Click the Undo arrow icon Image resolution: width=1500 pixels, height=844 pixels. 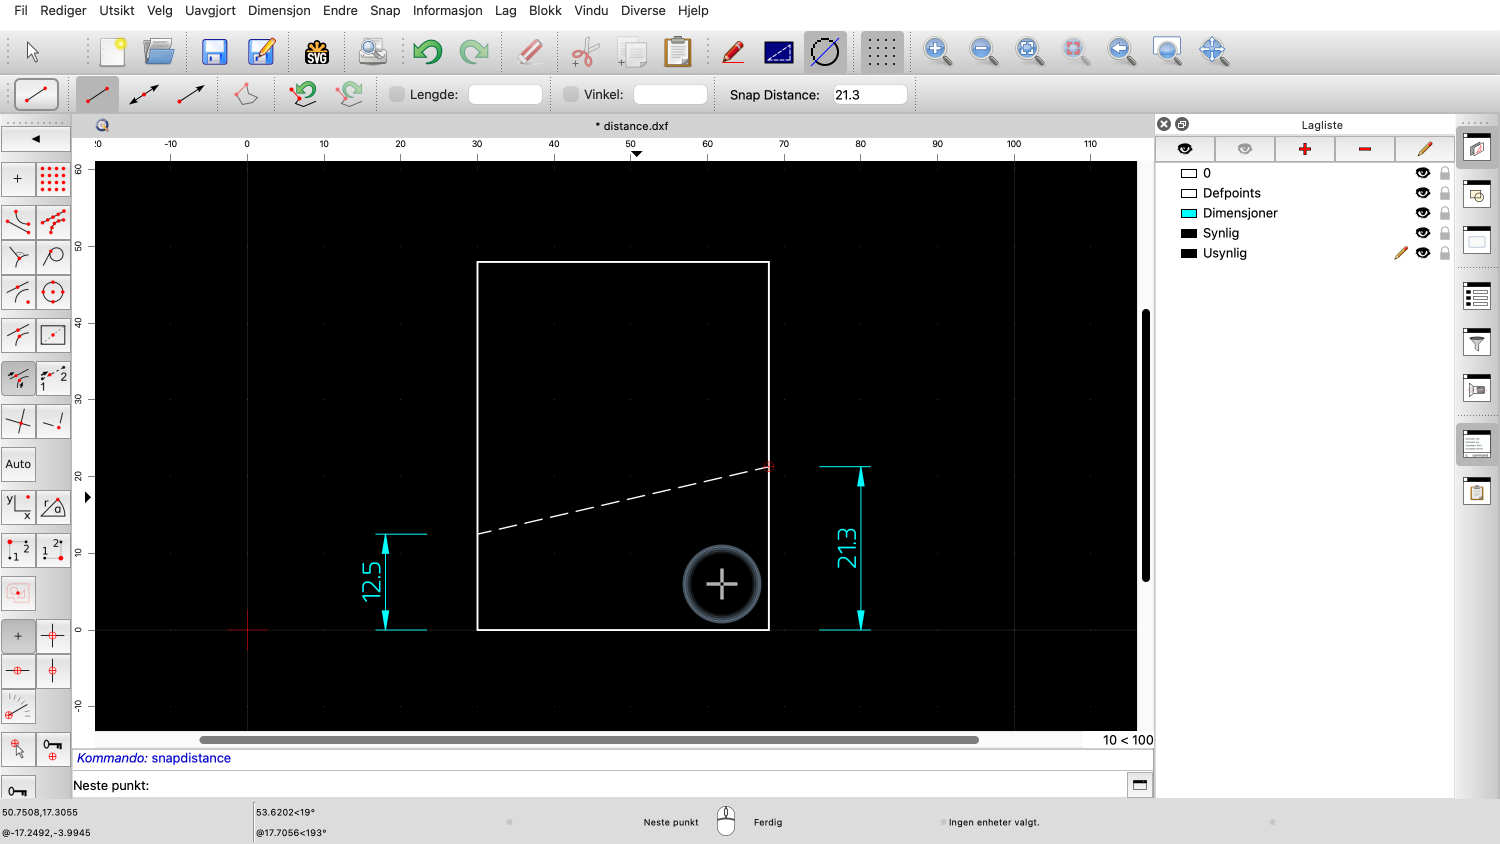point(427,52)
